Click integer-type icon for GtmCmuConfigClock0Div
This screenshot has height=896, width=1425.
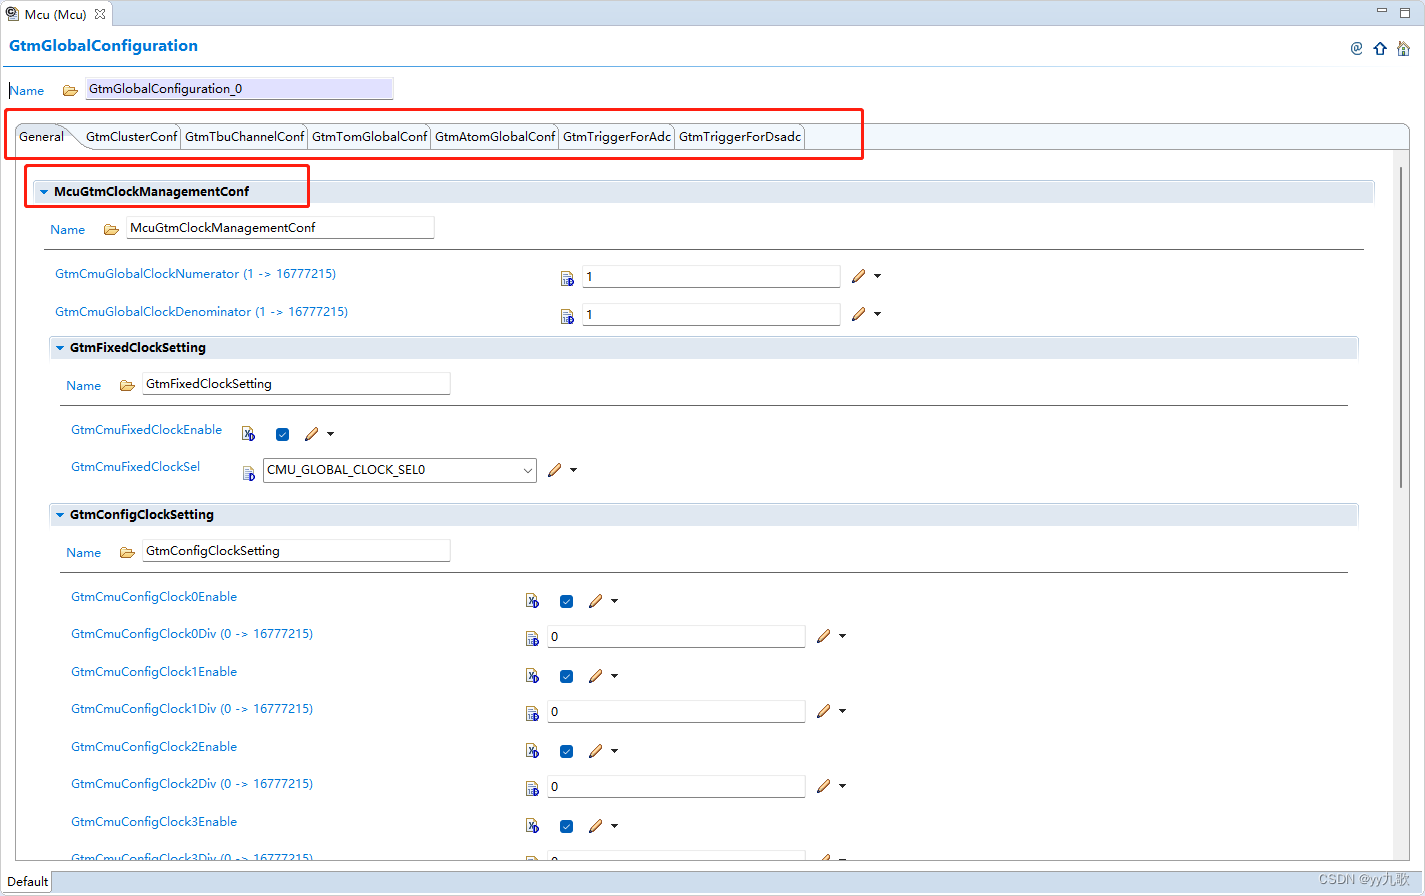(x=532, y=638)
